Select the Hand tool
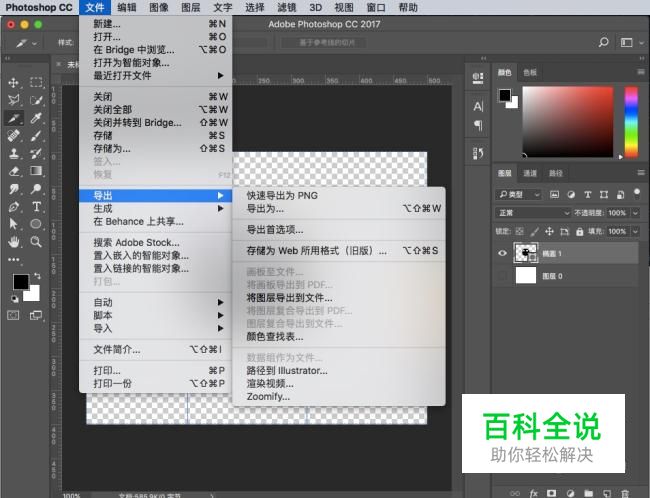 point(13,242)
